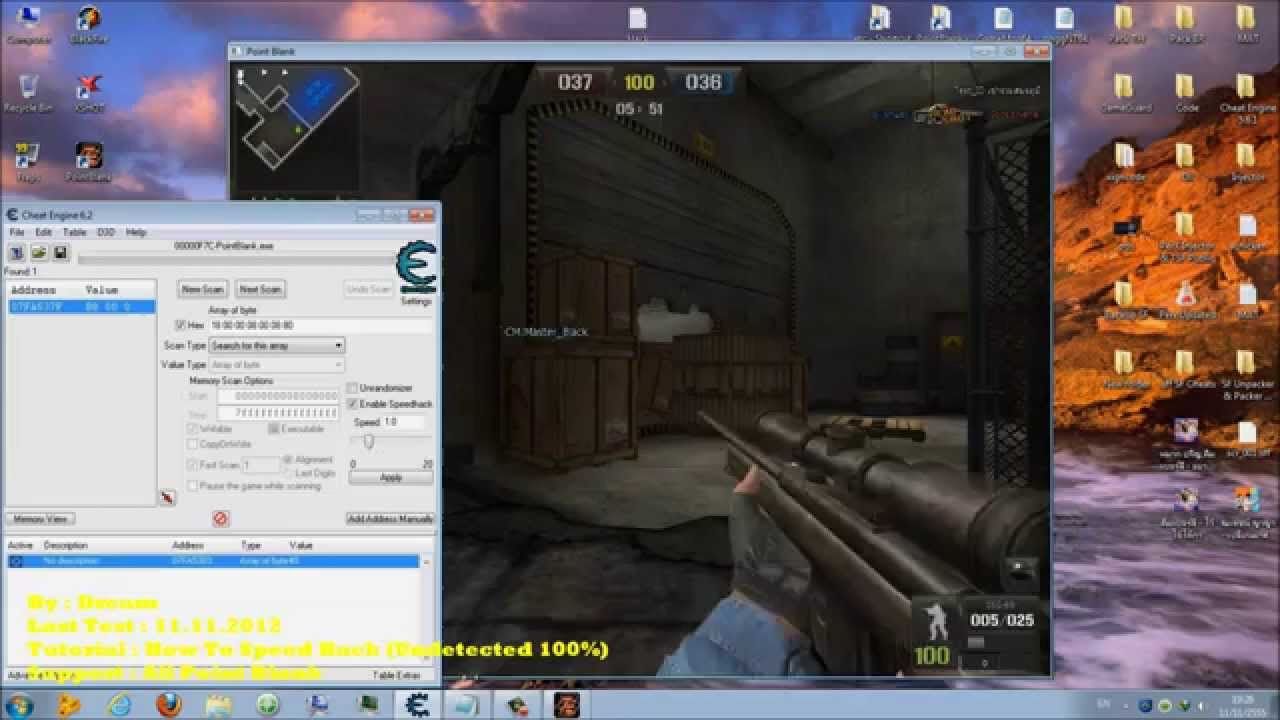Toggle Active box of address list entry
The height and width of the screenshot is (720, 1280).
(16, 562)
